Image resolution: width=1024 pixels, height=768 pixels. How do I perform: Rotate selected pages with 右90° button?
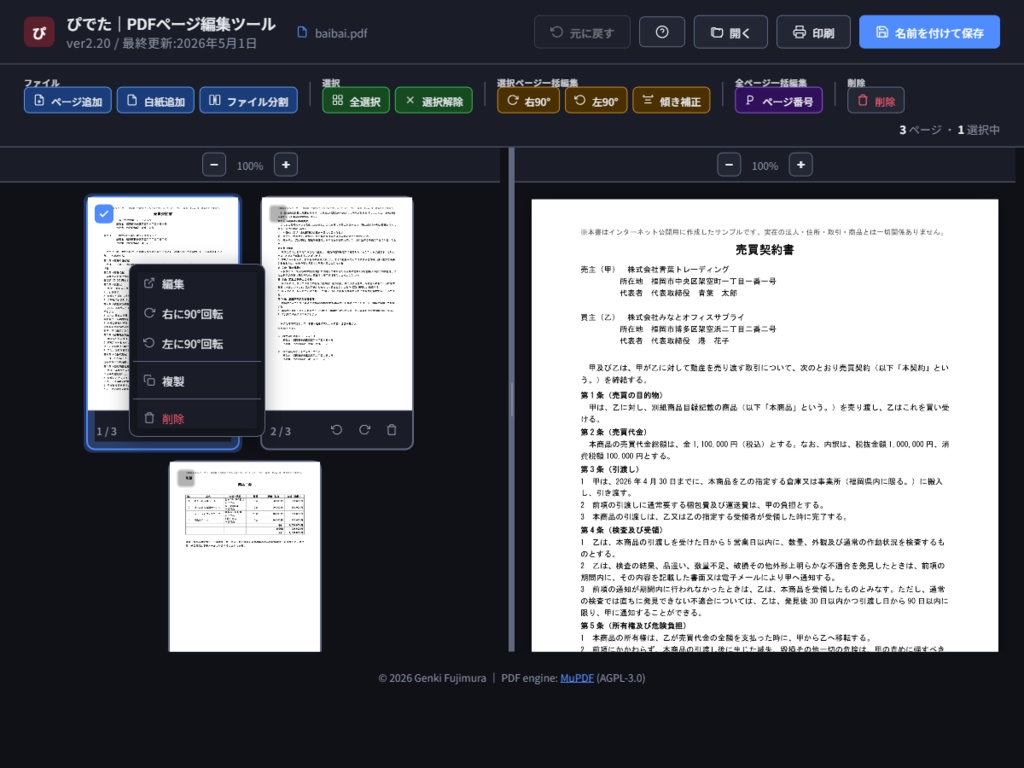point(528,101)
